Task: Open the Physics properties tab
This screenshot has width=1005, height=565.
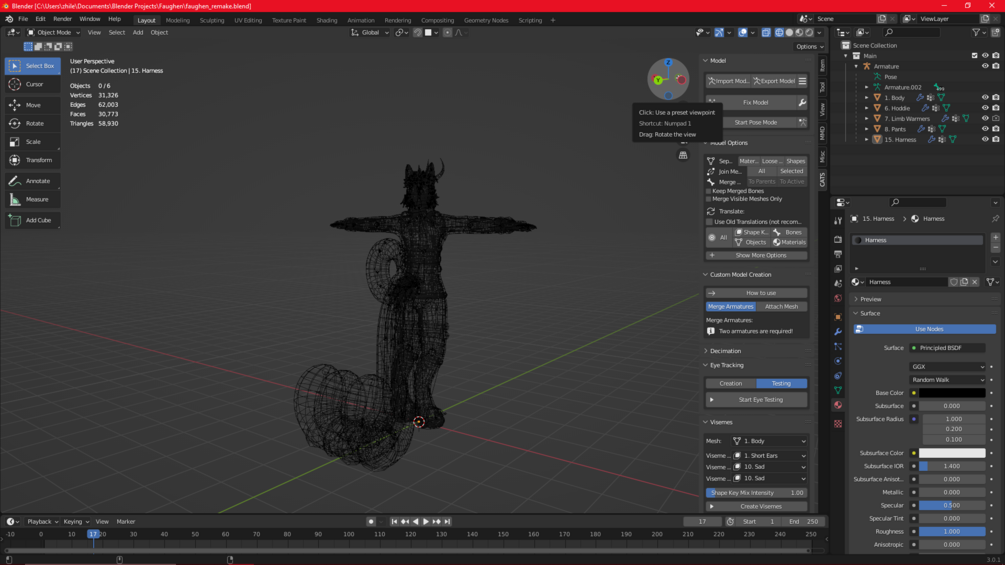Action: [838, 361]
